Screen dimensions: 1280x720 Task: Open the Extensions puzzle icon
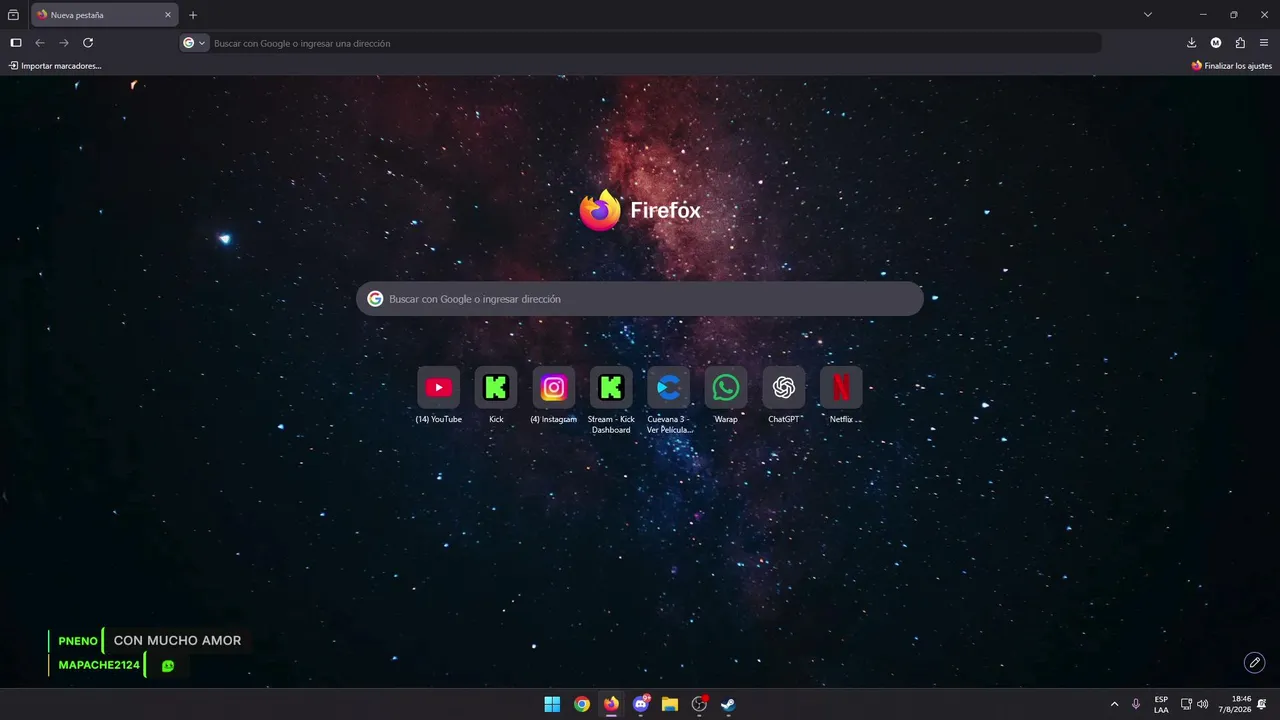click(1240, 43)
